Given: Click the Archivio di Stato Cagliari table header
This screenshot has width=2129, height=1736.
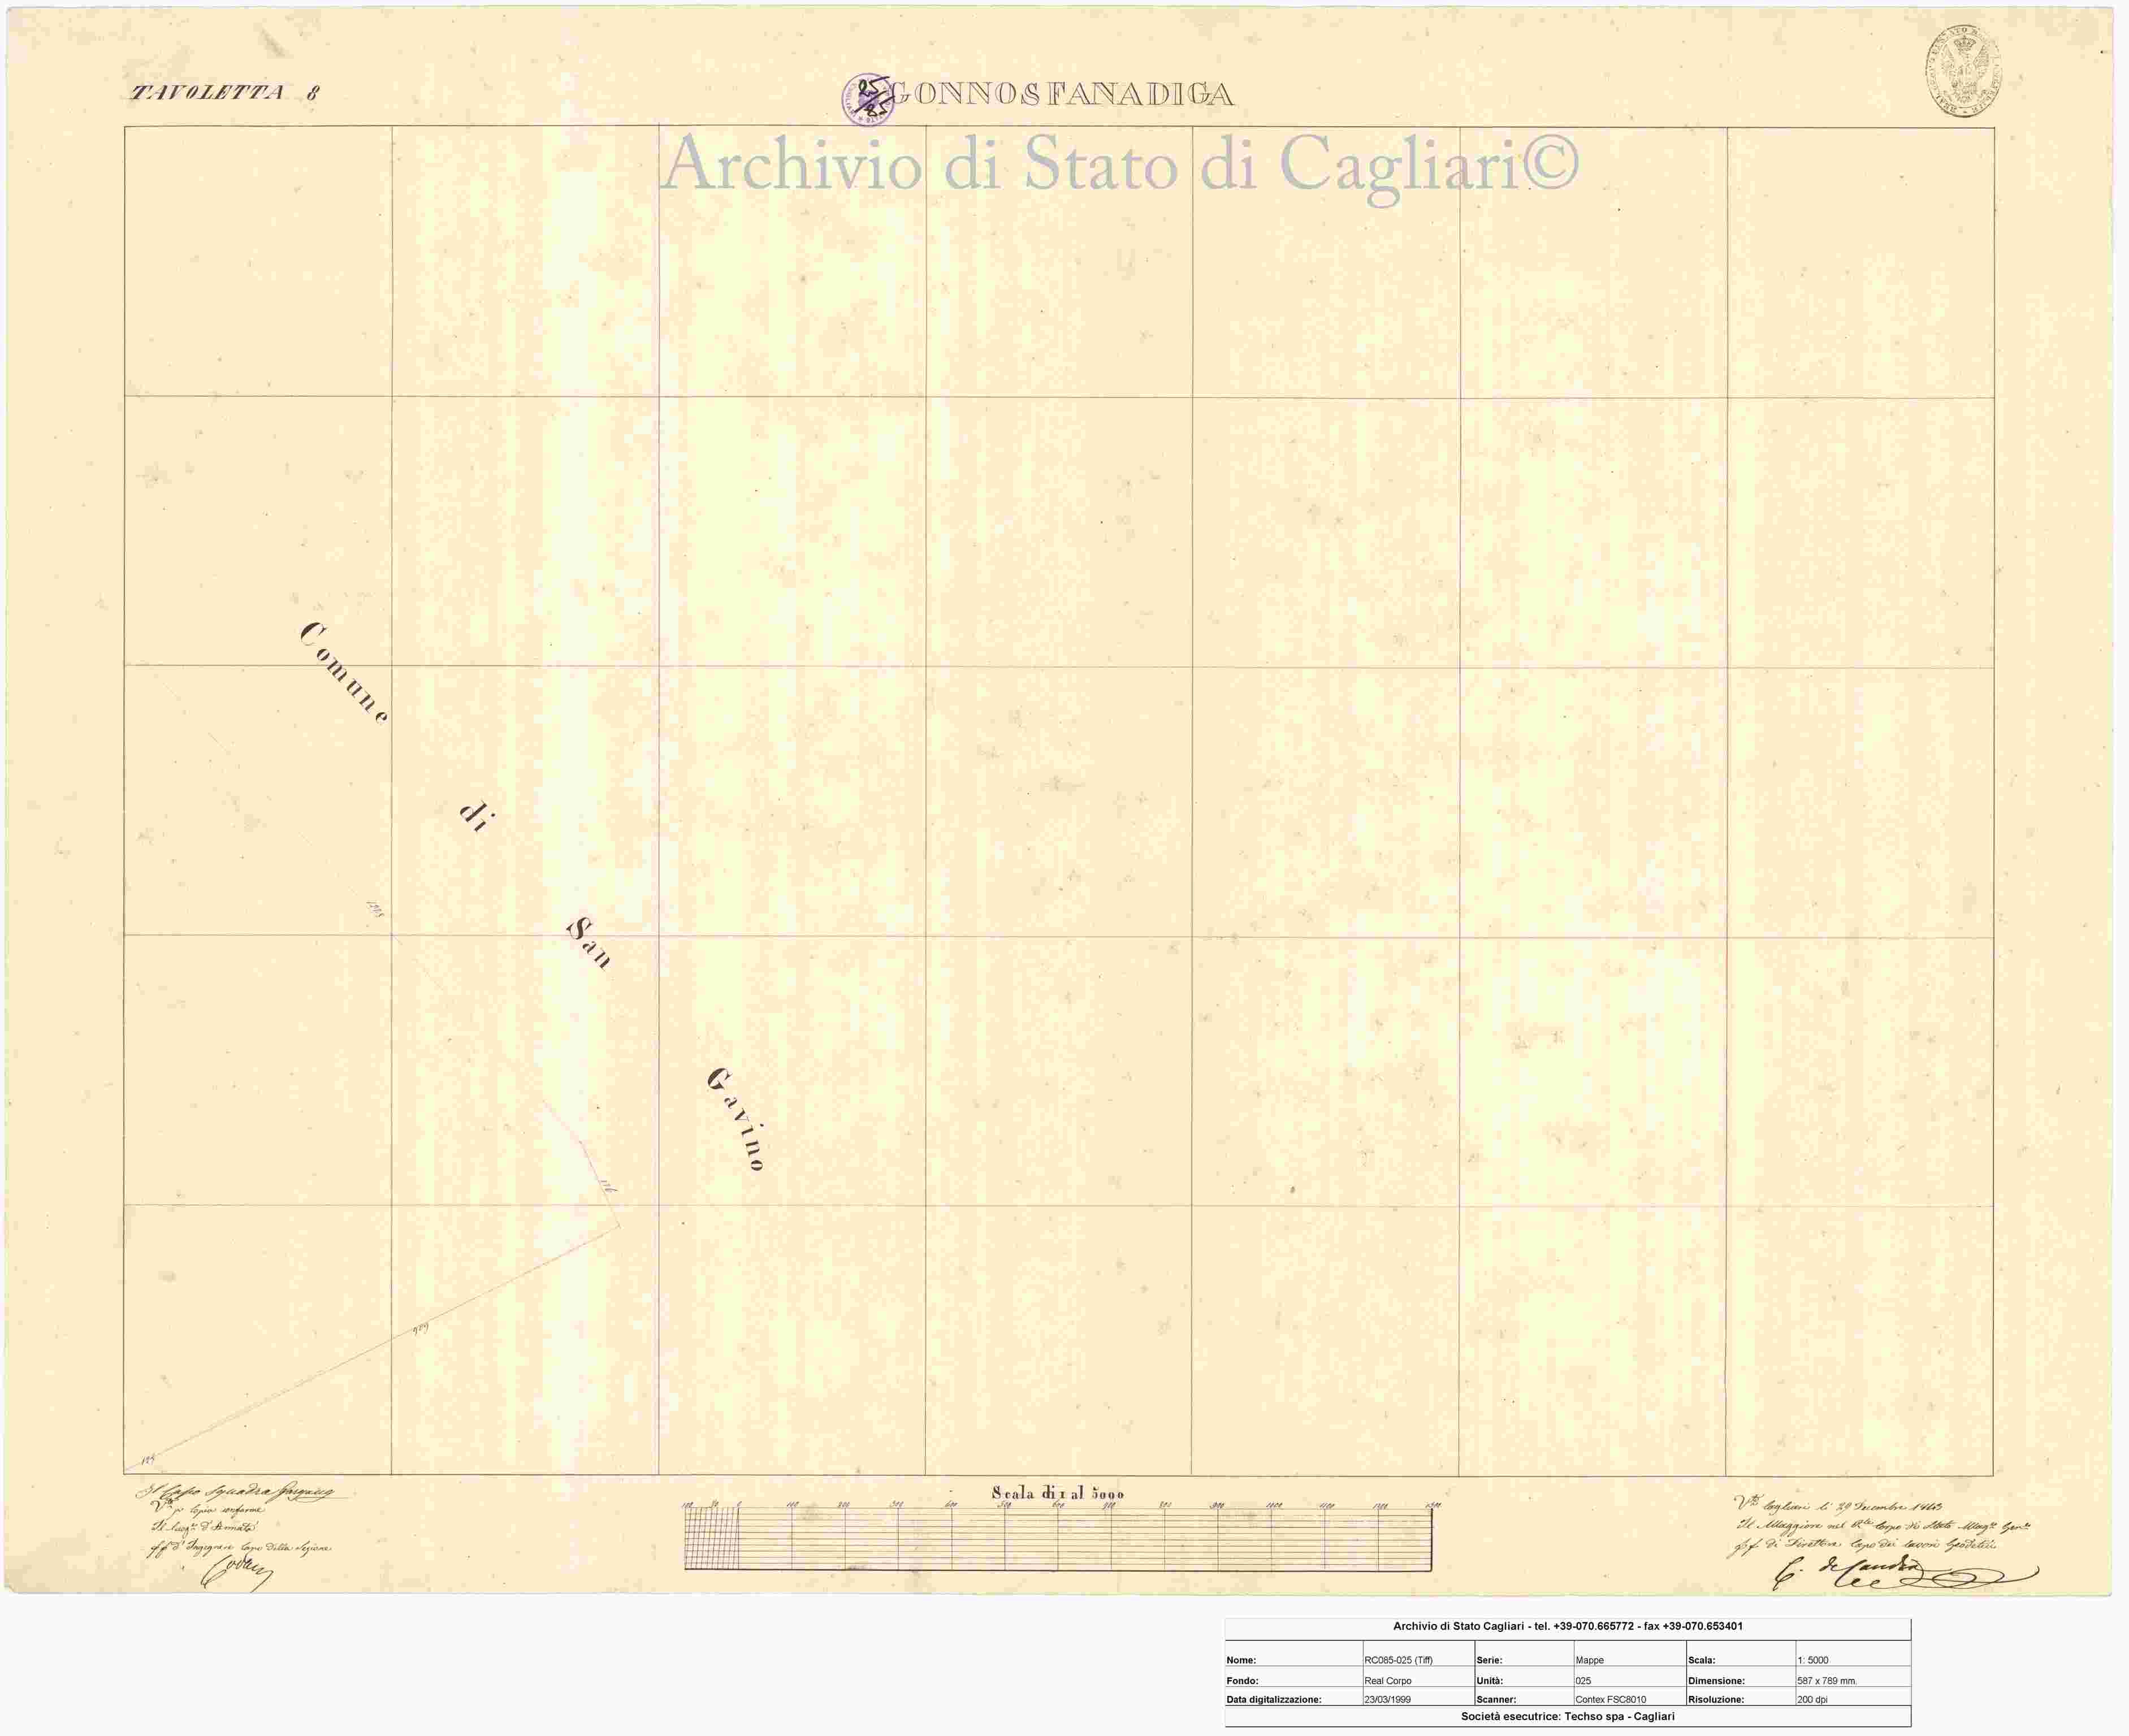Looking at the screenshot, I should 1567,1626.
